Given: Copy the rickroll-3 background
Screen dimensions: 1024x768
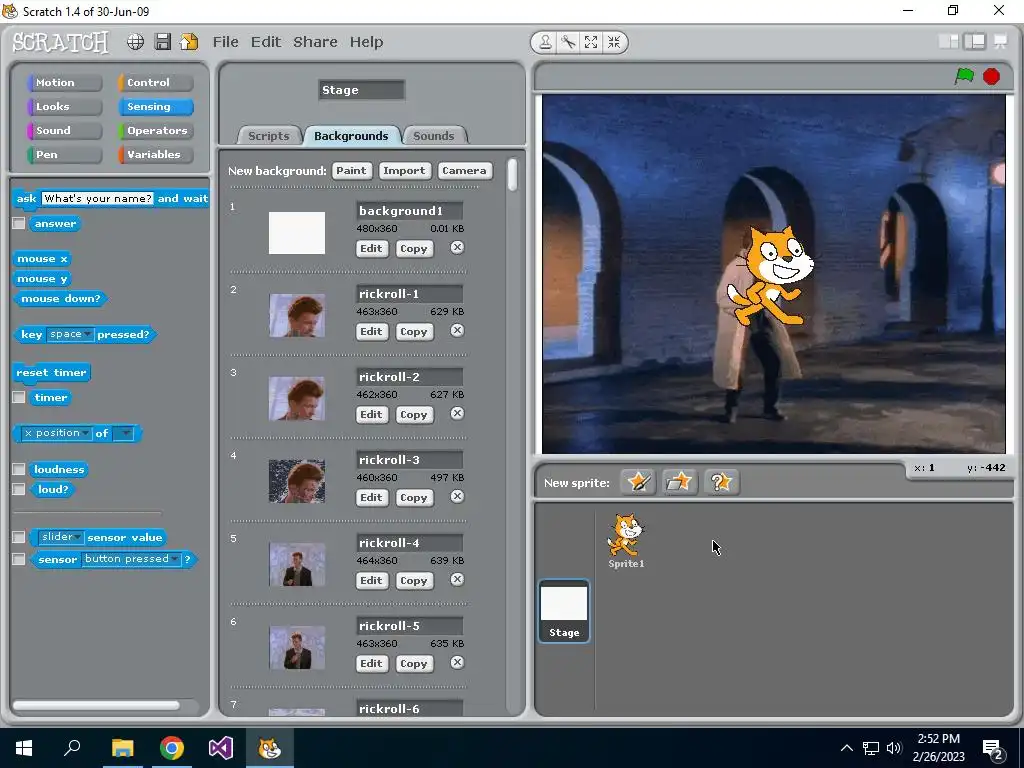Looking at the screenshot, I should click(413, 498).
